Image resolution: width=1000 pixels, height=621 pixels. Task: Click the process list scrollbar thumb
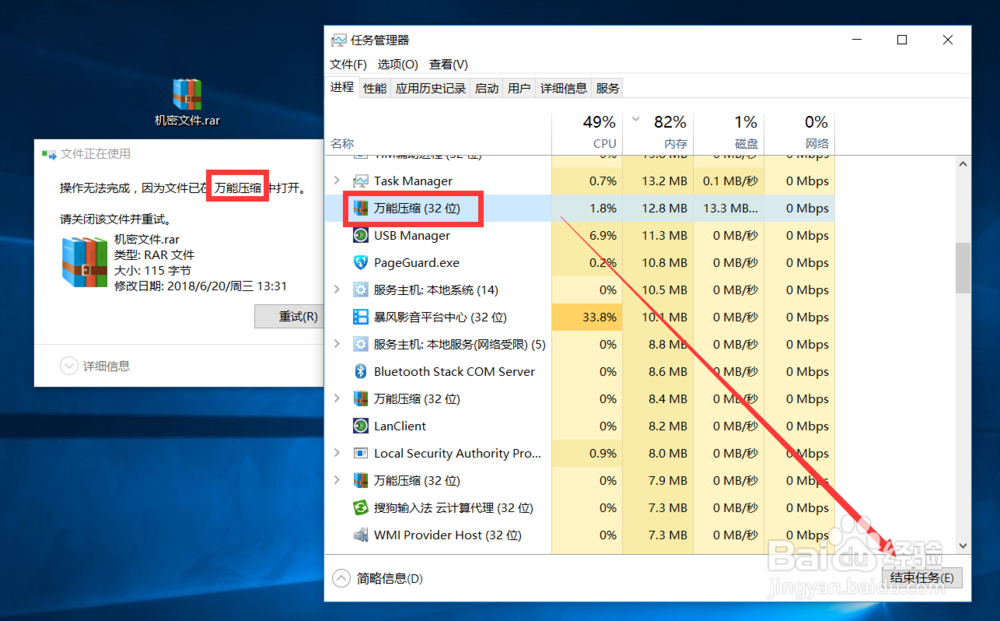[963, 268]
